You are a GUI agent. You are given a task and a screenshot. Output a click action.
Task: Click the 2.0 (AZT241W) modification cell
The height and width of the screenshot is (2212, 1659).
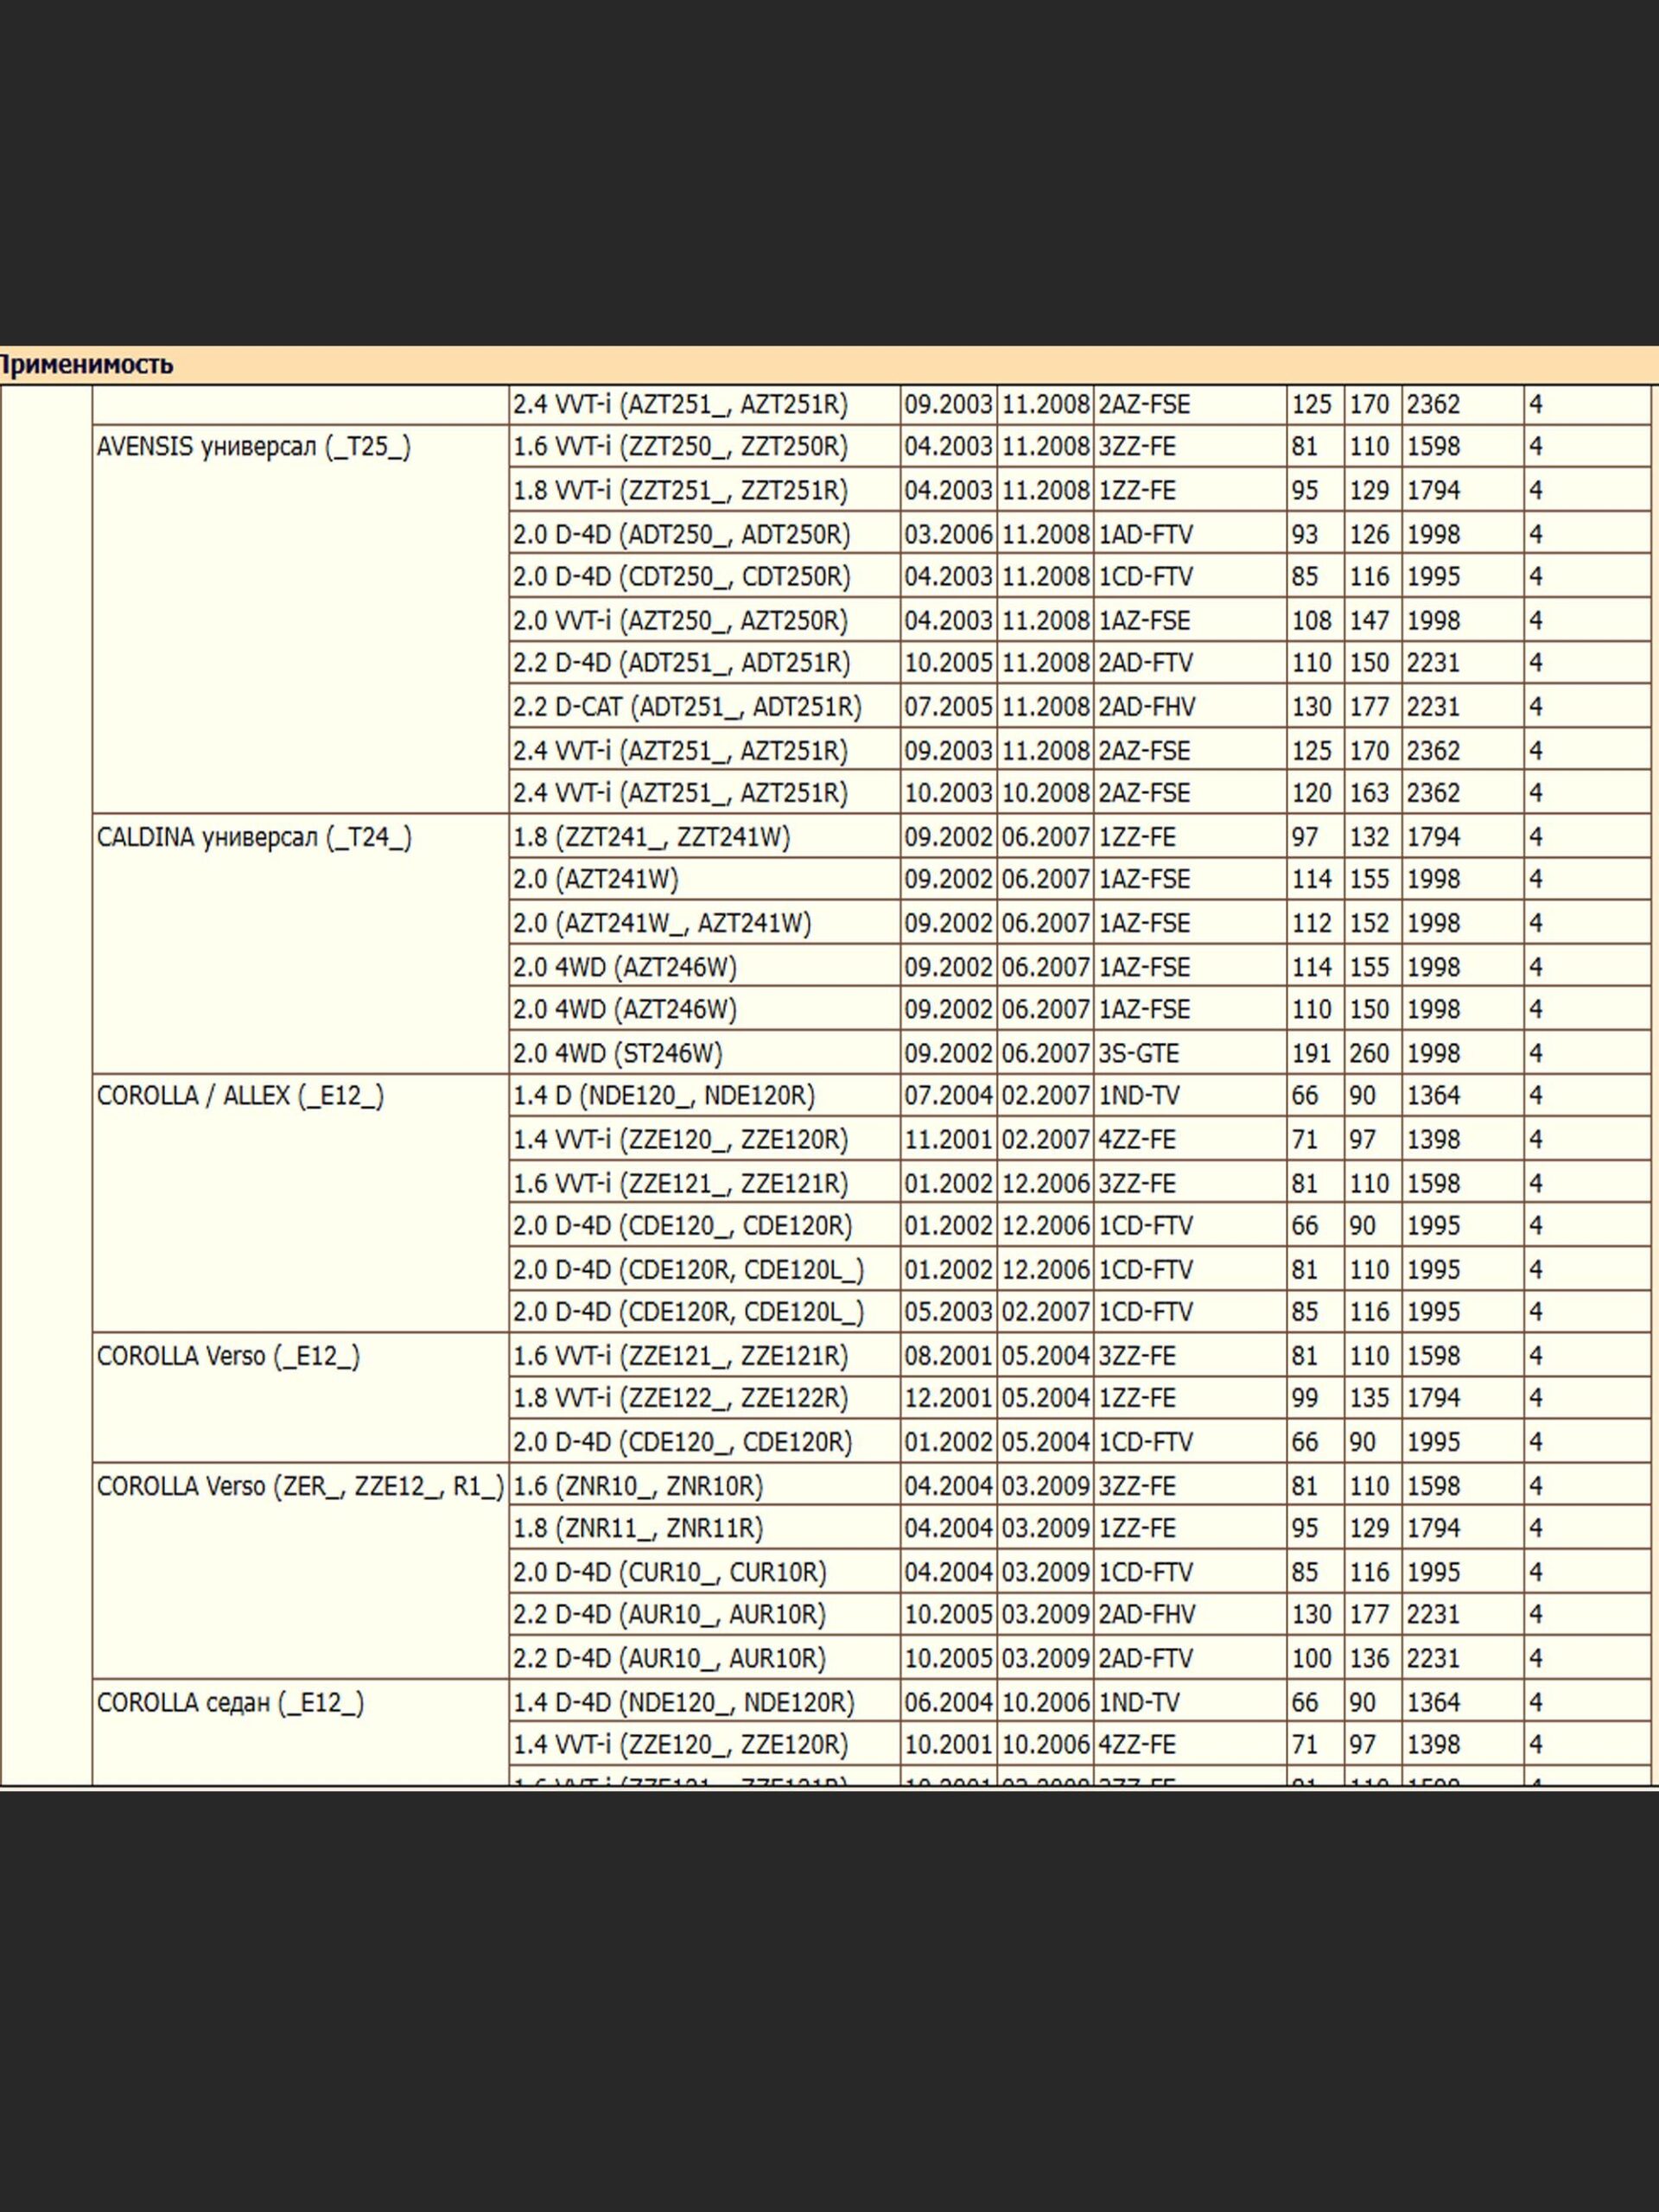click(595, 879)
